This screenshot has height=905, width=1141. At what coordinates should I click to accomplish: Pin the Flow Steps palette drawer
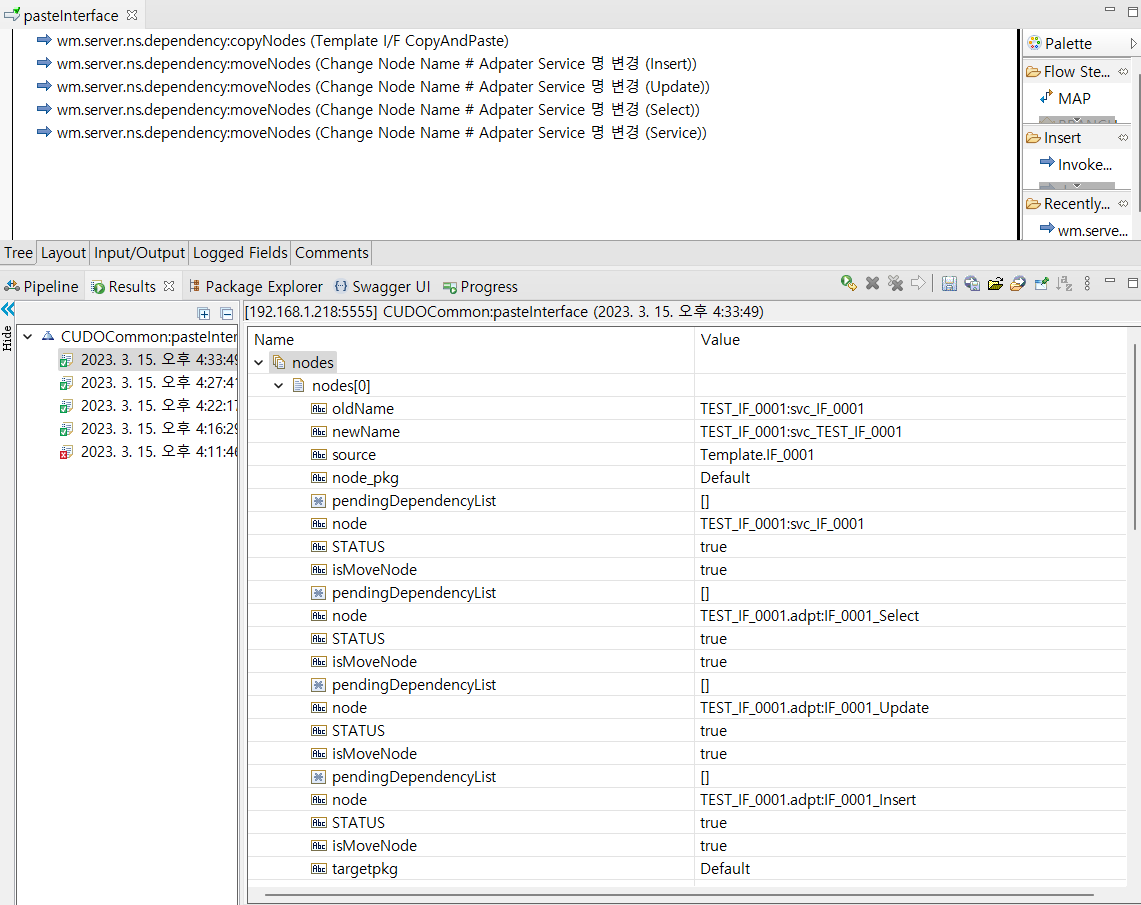coord(1123,71)
